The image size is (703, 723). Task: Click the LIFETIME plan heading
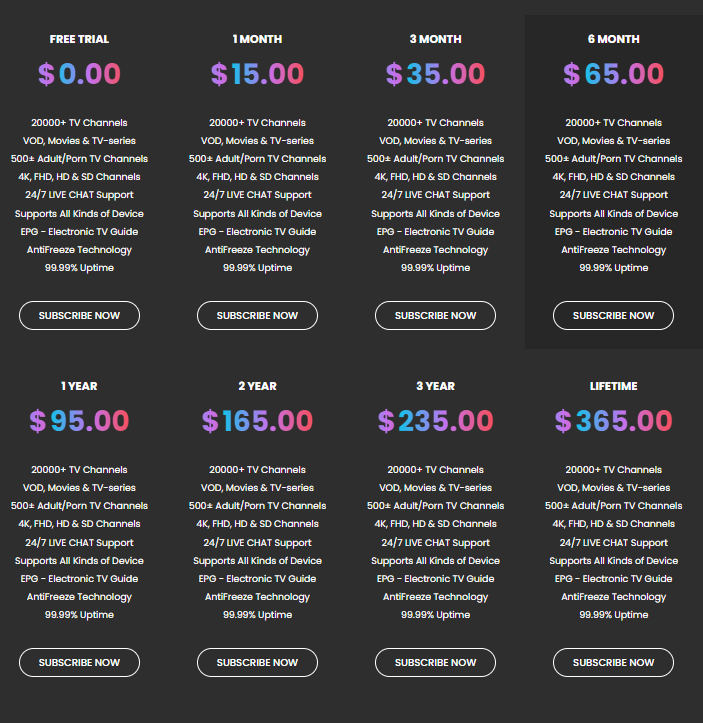tap(613, 386)
